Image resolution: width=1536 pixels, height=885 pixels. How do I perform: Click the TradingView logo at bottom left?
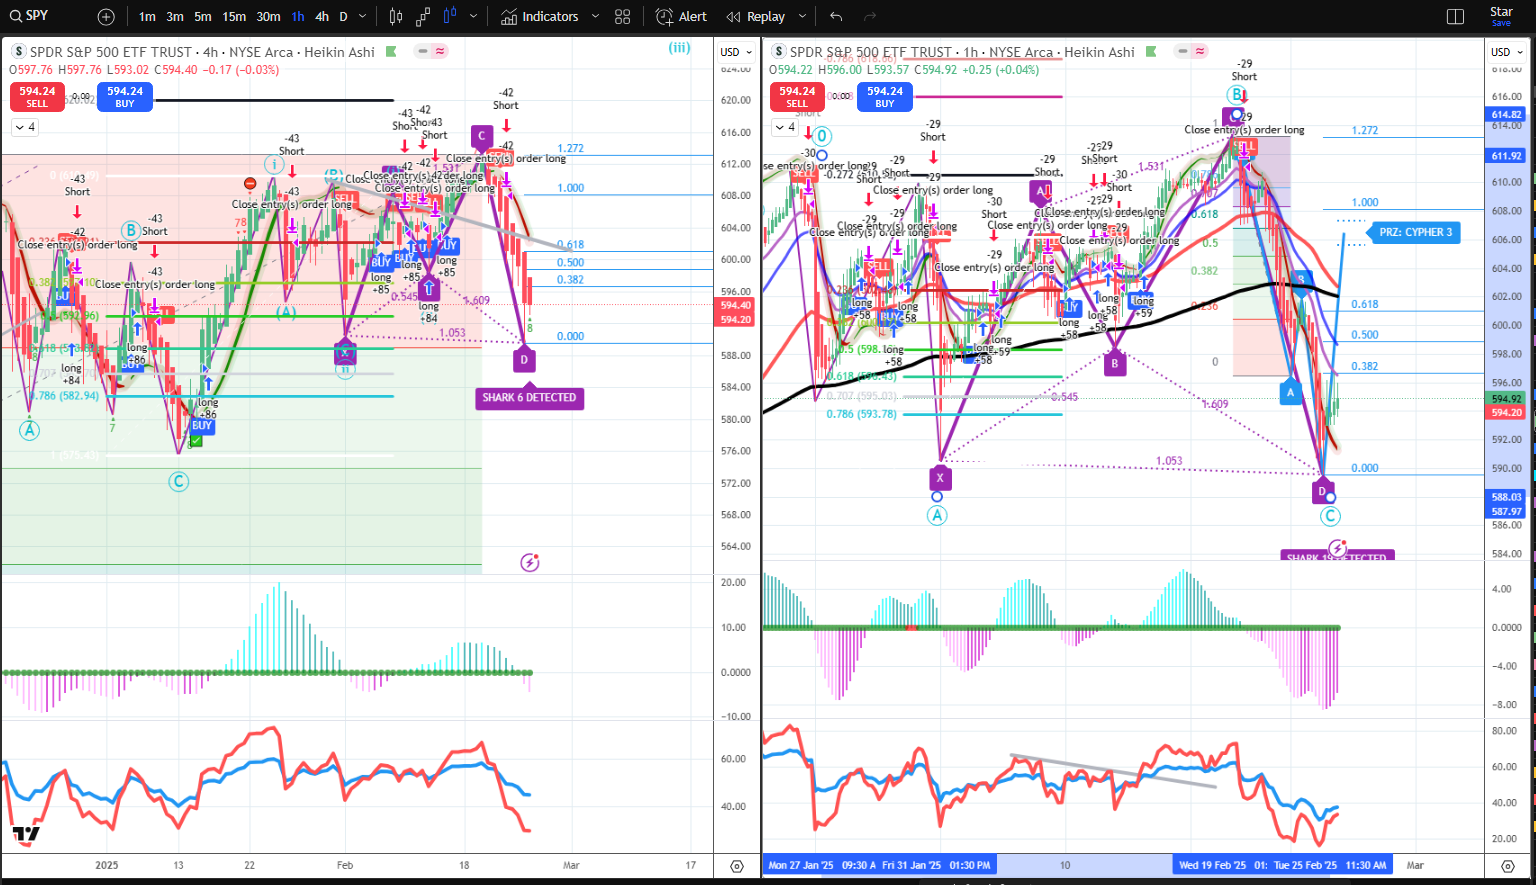pyautogui.click(x=27, y=834)
